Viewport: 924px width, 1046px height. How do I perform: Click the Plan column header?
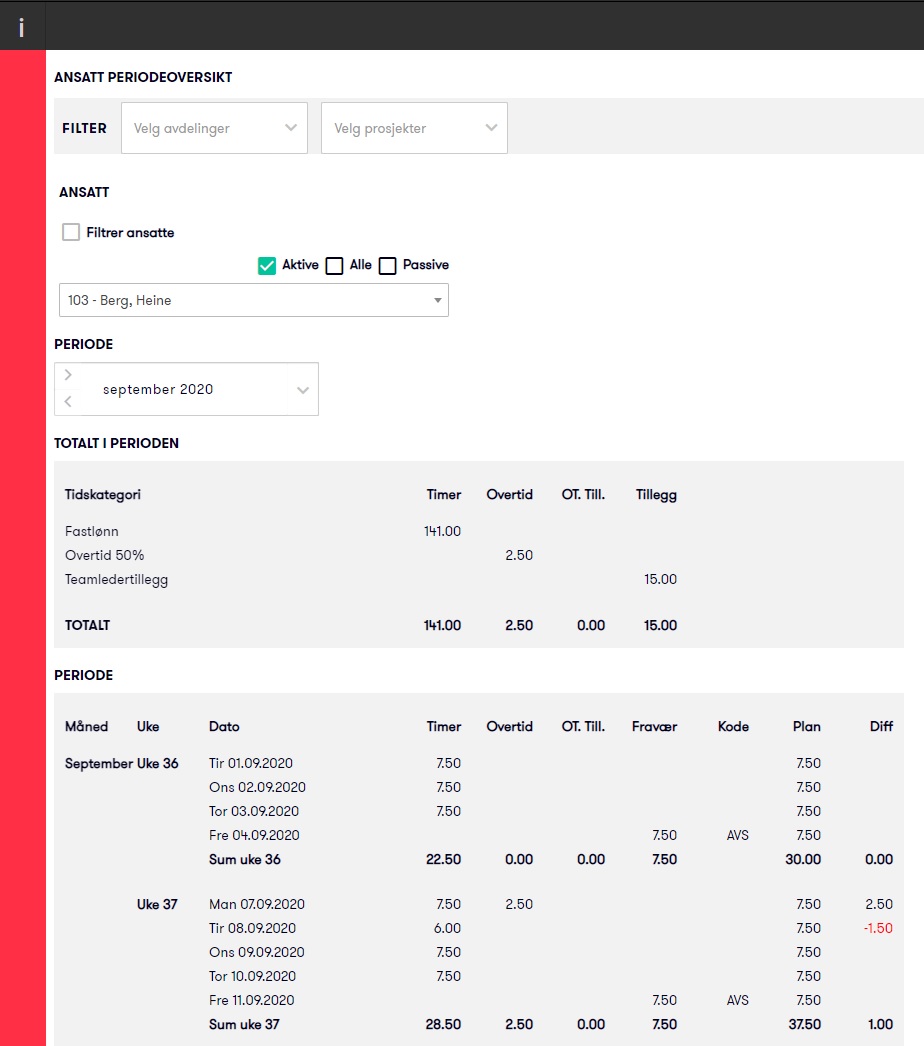pyautogui.click(x=807, y=726)
